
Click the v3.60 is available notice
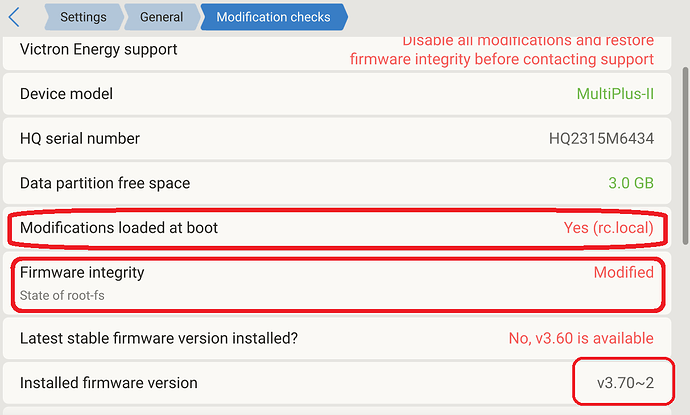point(581,338)
